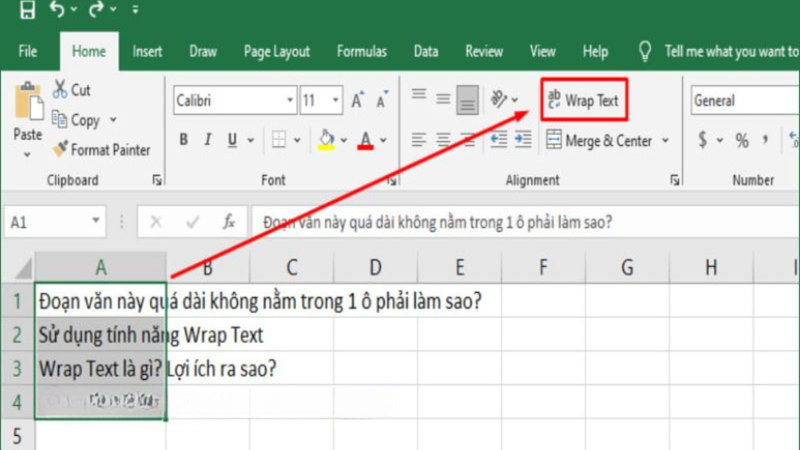This screenshot has width=800, height=450.
Task: Open the Borders dropdown arrow
Action: coord(297,140)
